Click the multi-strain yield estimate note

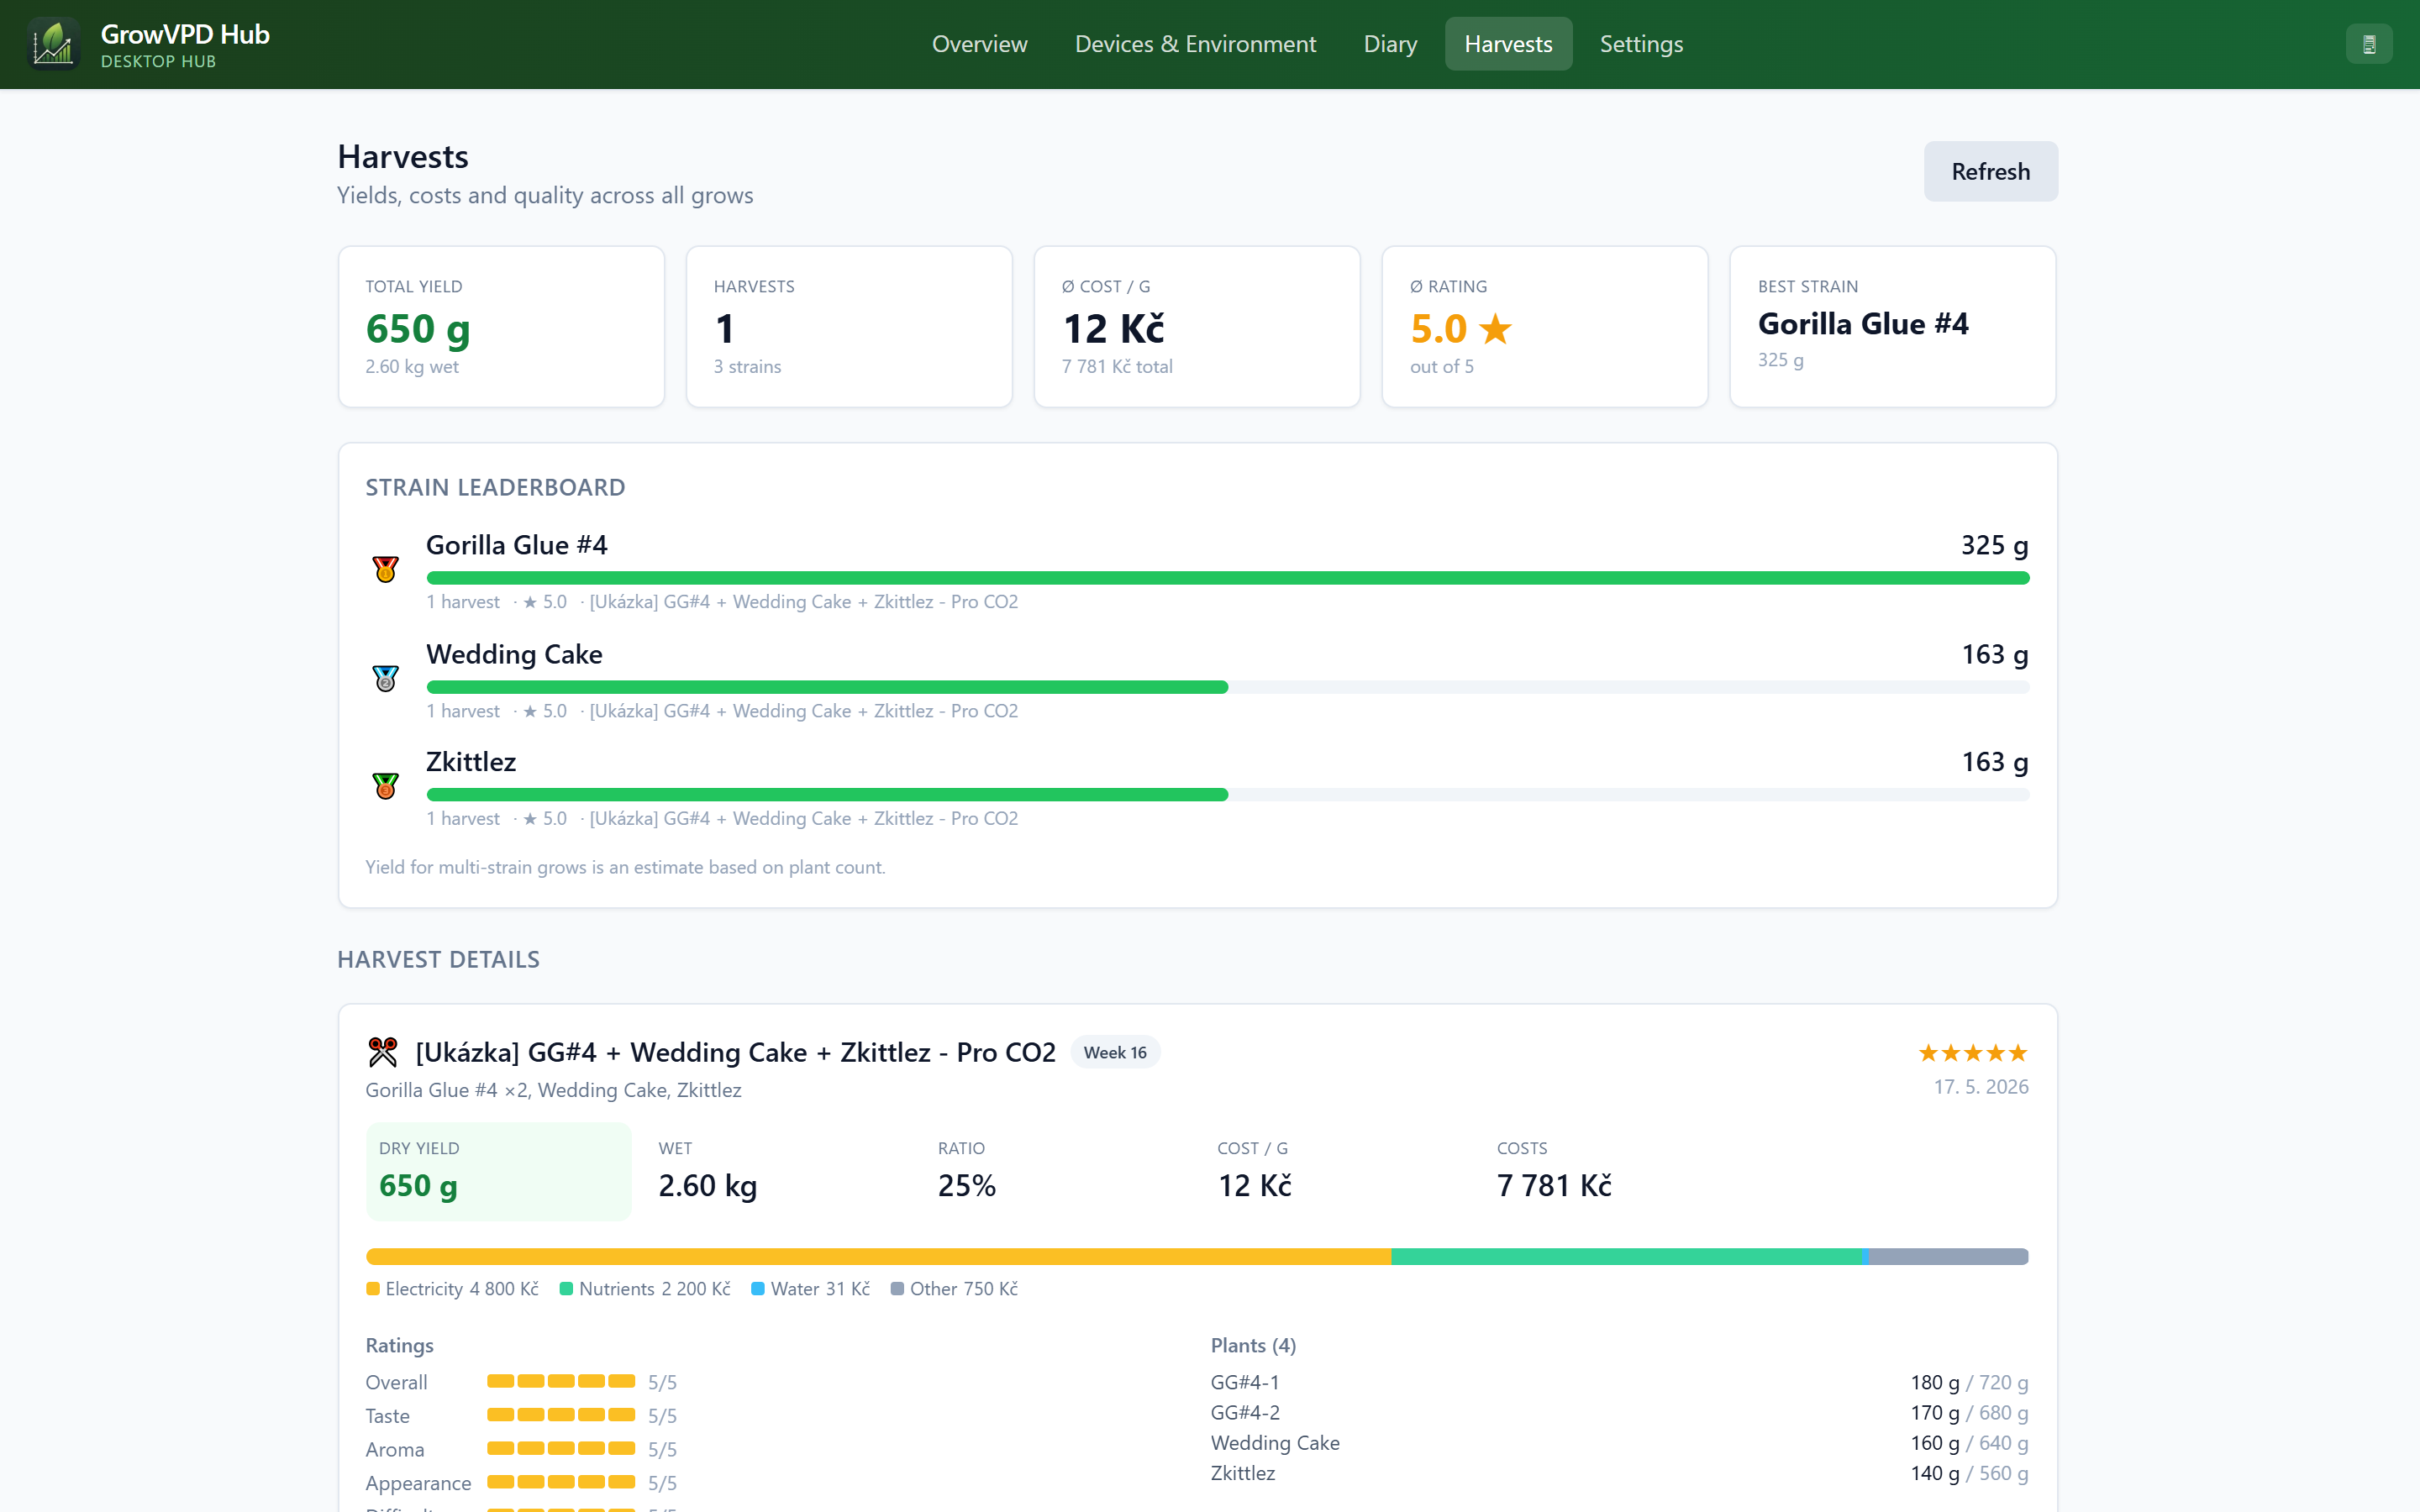625,867
